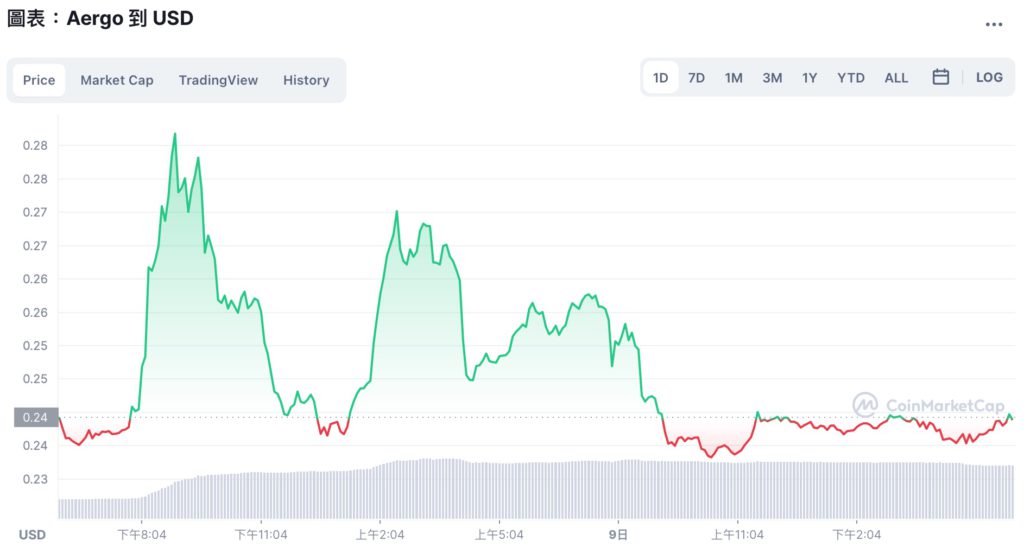Choose the 1Y time range
1024x547 pixels.
[x=809, y=77]
